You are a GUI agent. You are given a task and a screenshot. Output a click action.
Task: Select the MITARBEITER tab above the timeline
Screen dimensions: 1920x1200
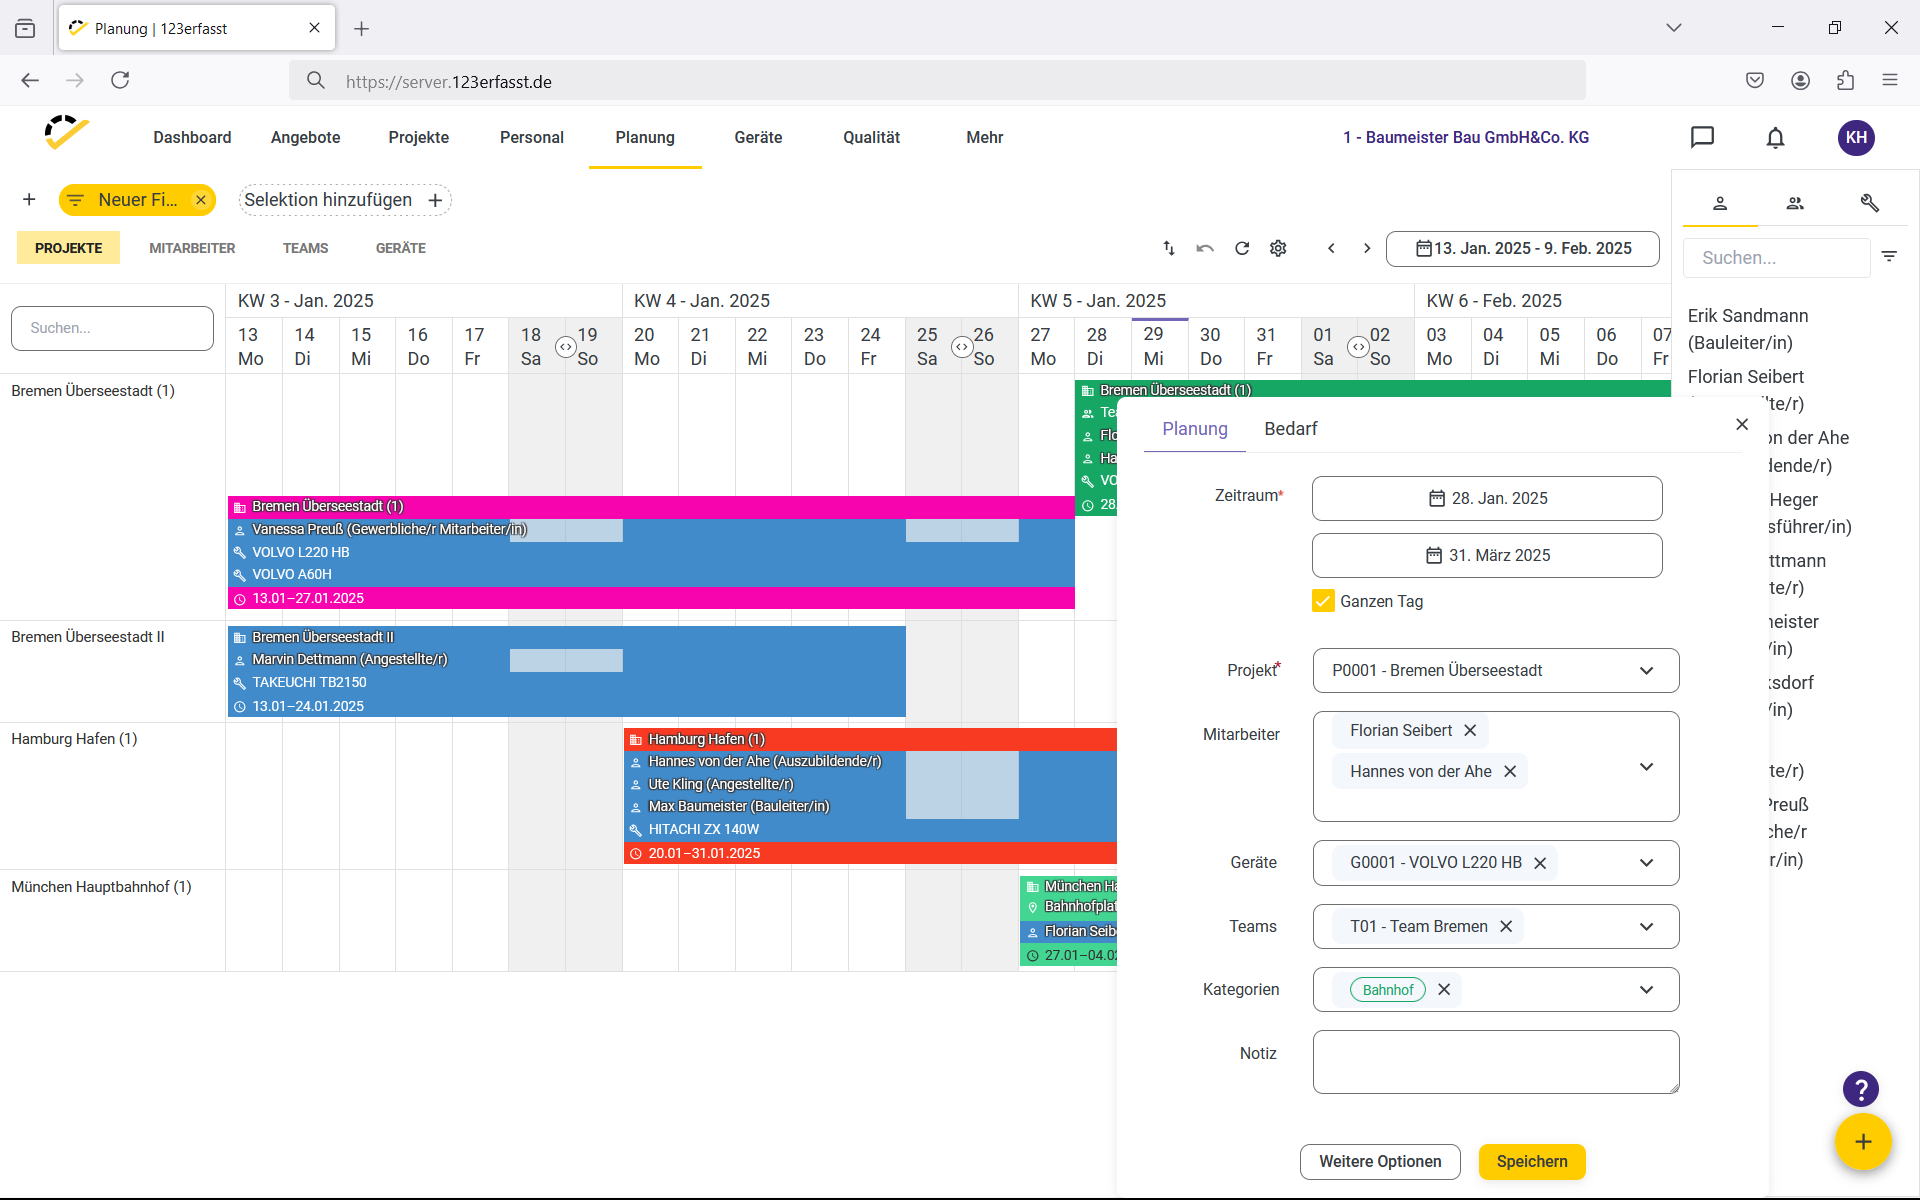pyautogui.click(x=192, y=248)
